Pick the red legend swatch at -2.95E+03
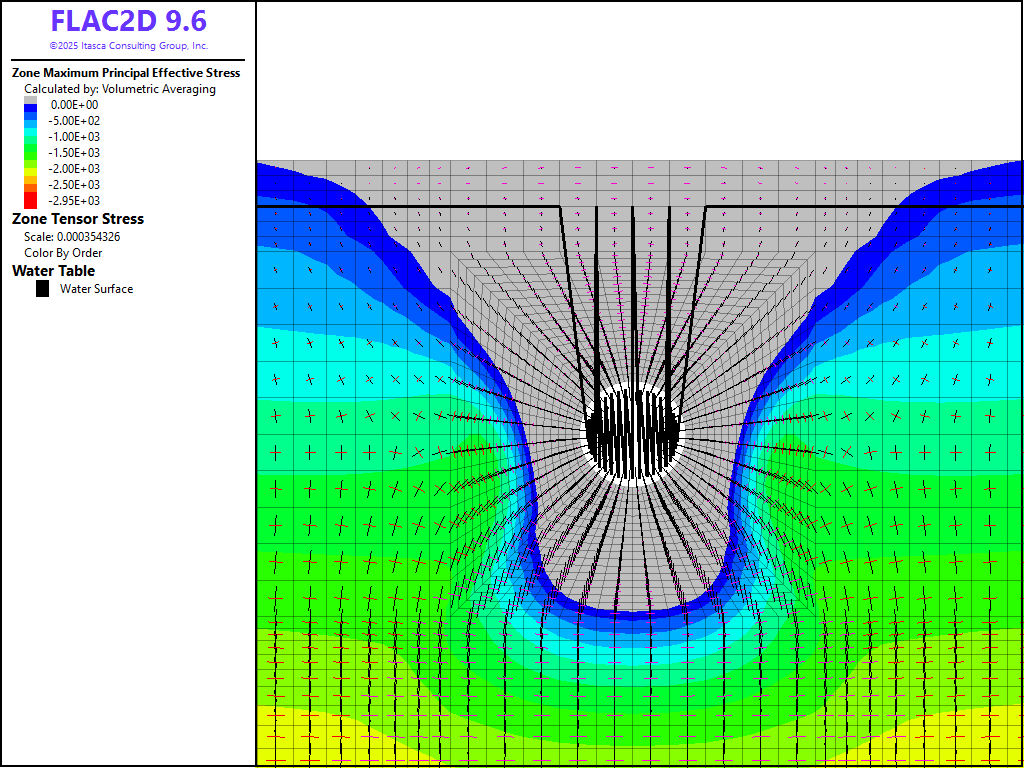The height and width of the screenshot is (768, 1024). (30, 200)
